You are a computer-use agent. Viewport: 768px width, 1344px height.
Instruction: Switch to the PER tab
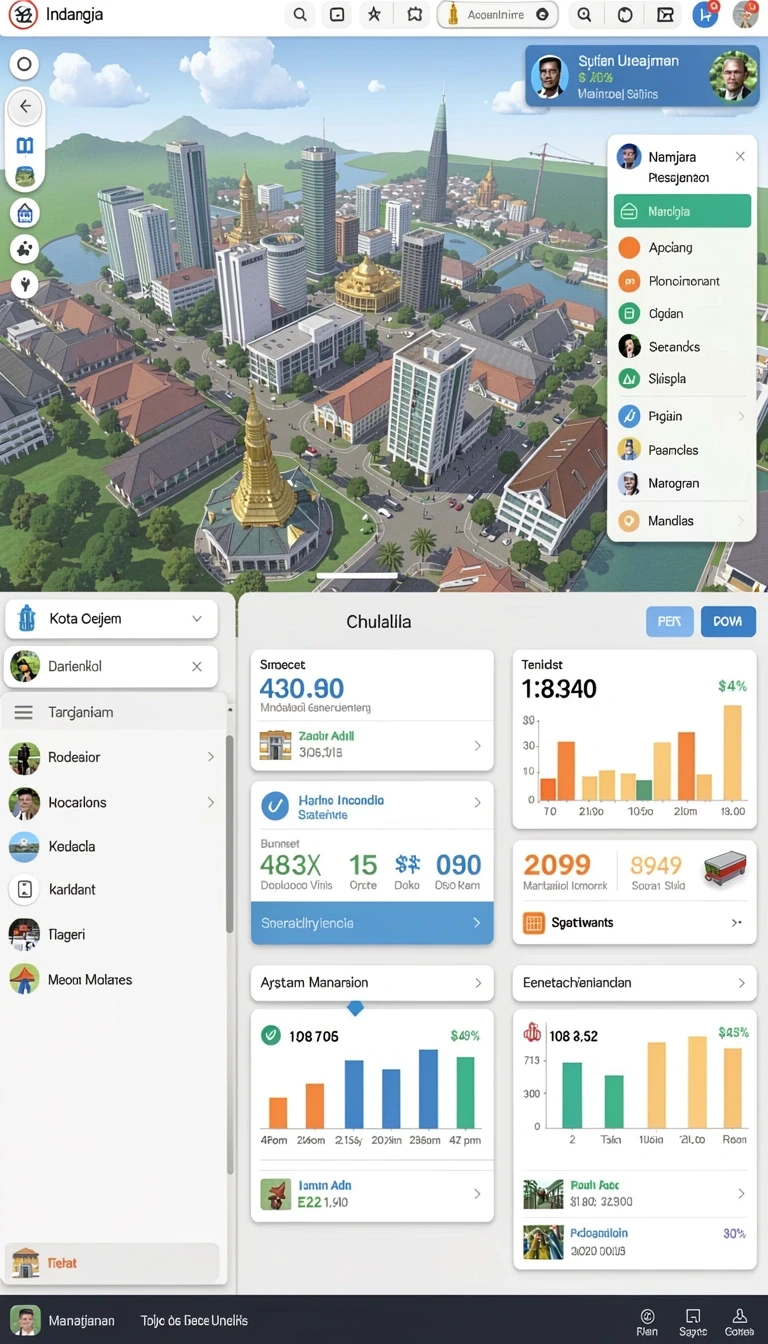669,621
